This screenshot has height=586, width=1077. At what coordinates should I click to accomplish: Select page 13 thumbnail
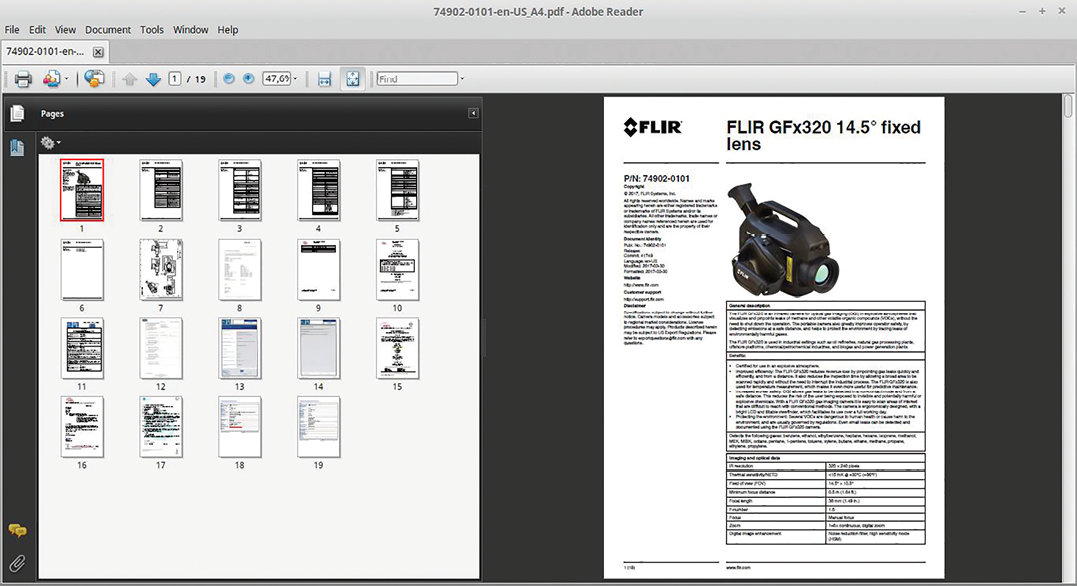tap(240, 348)
